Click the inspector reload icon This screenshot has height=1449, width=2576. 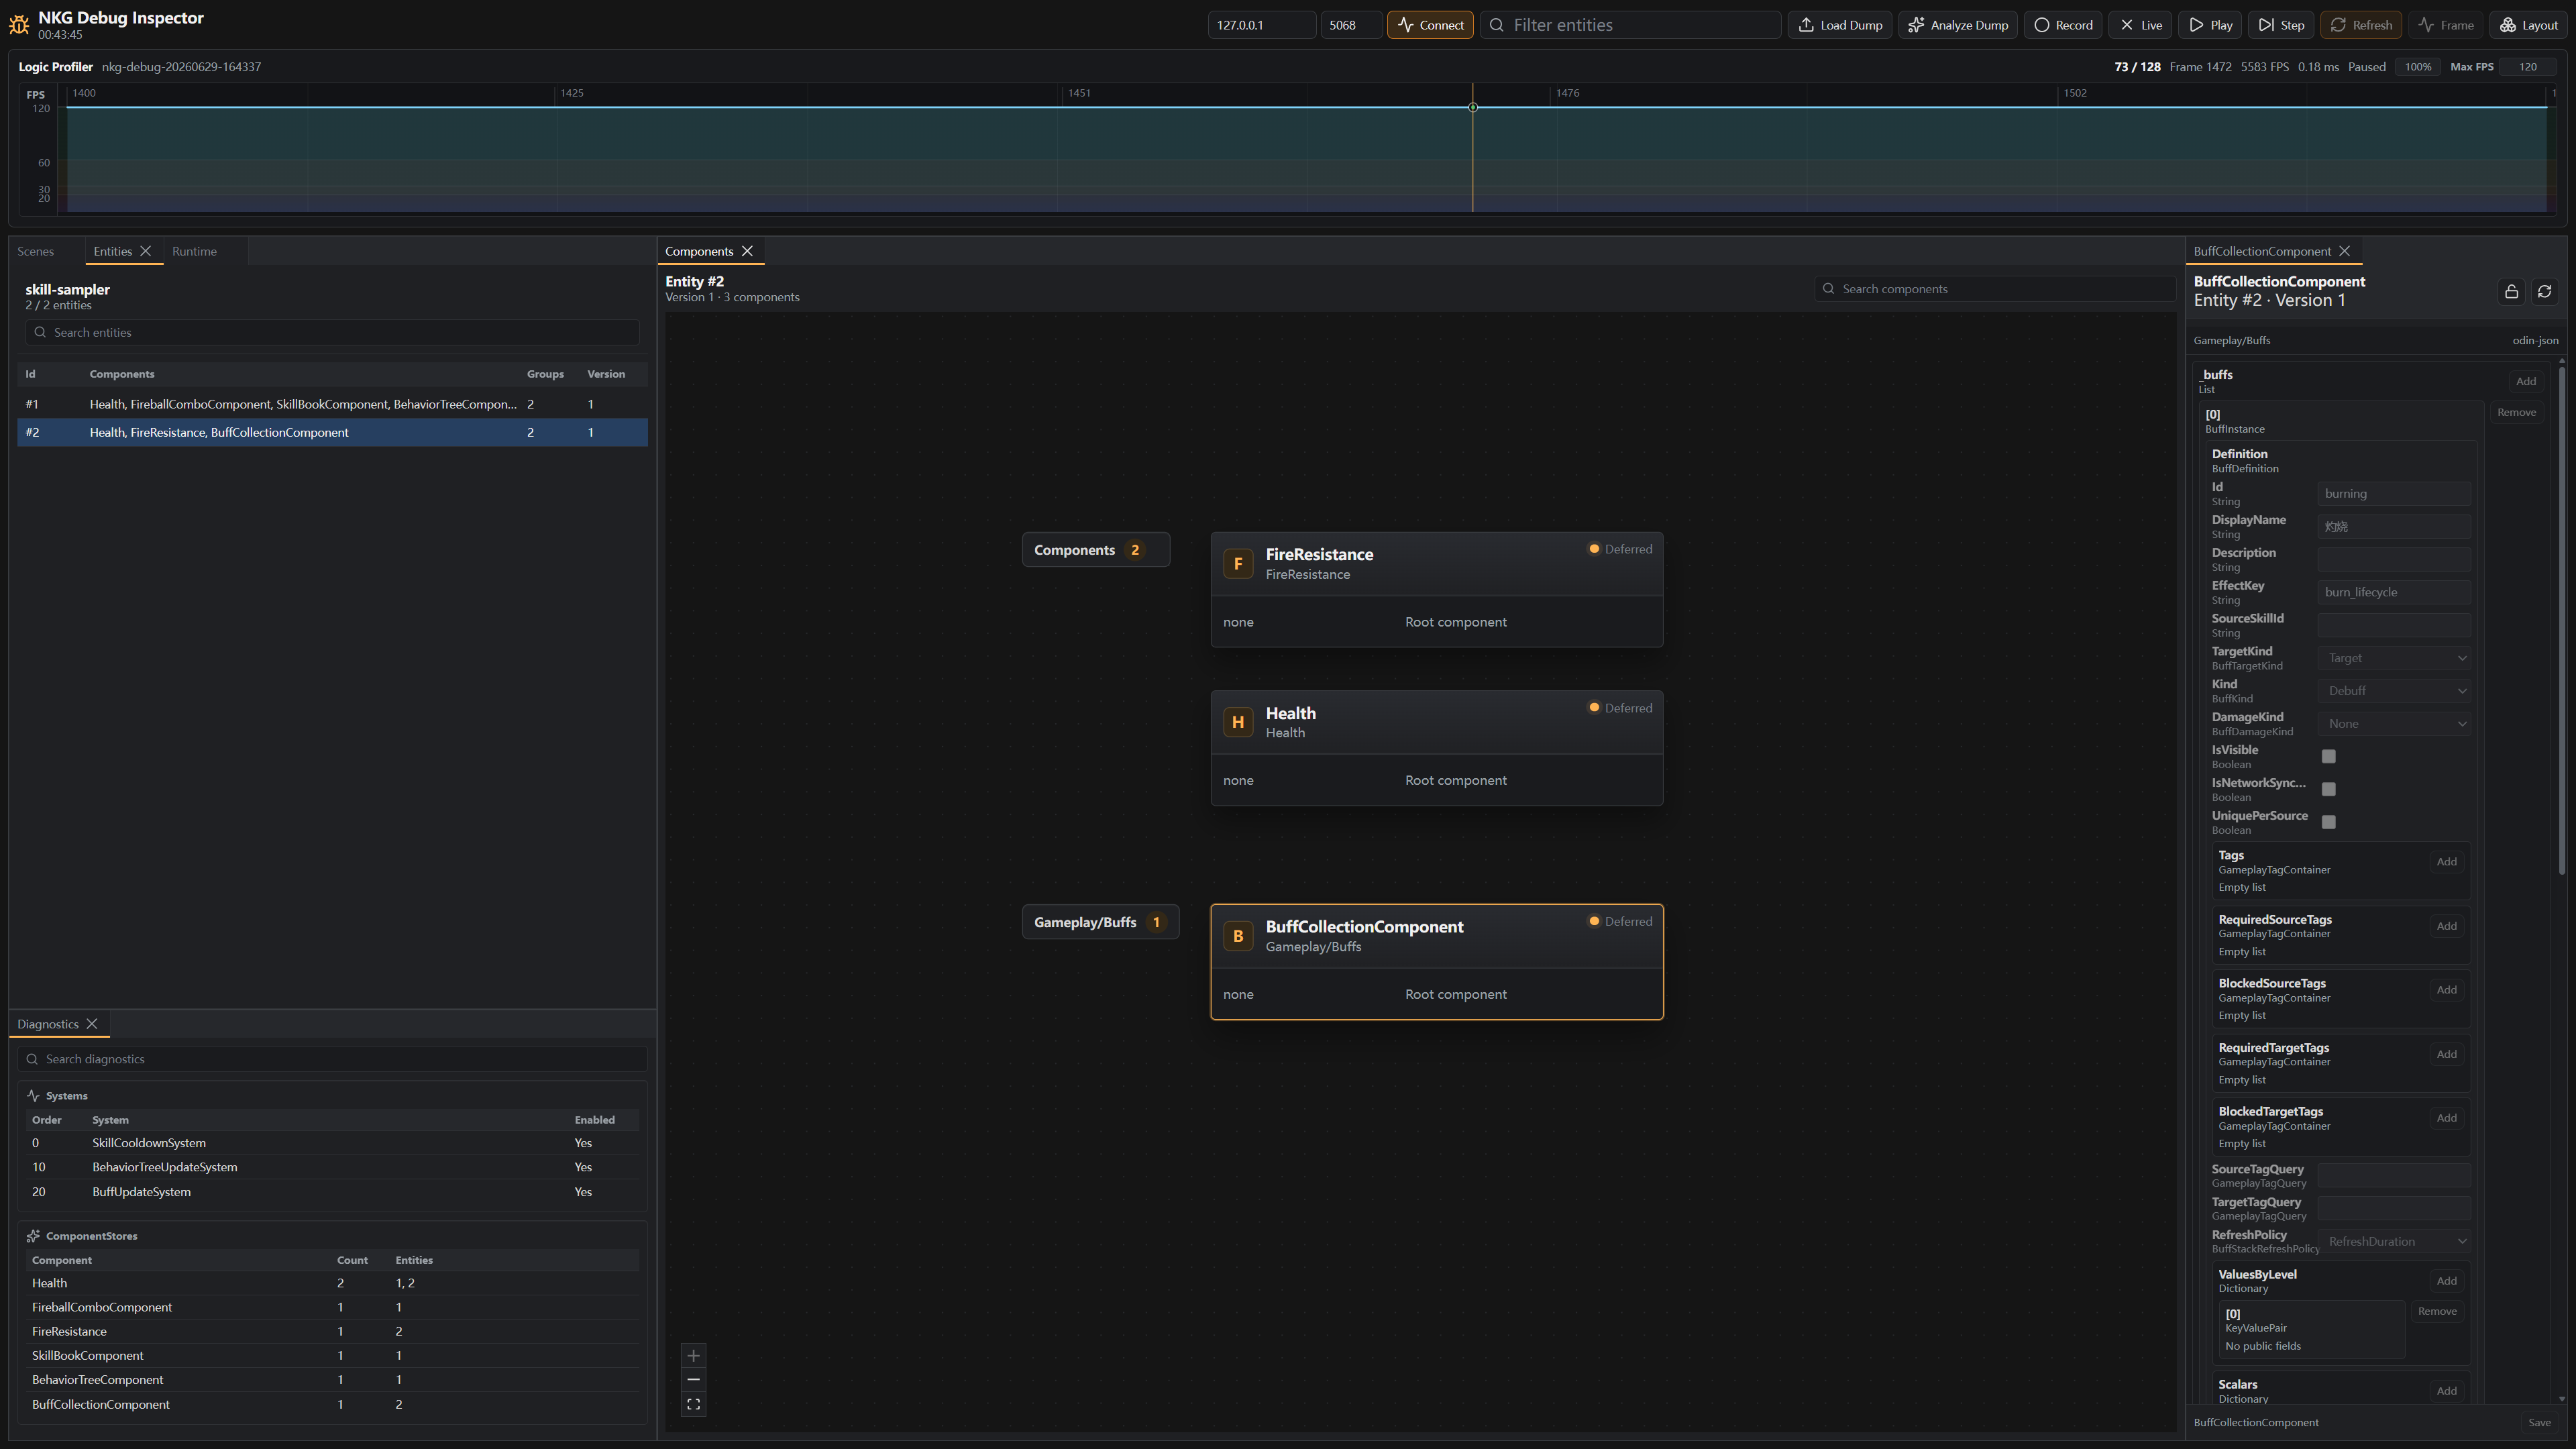2545,291
